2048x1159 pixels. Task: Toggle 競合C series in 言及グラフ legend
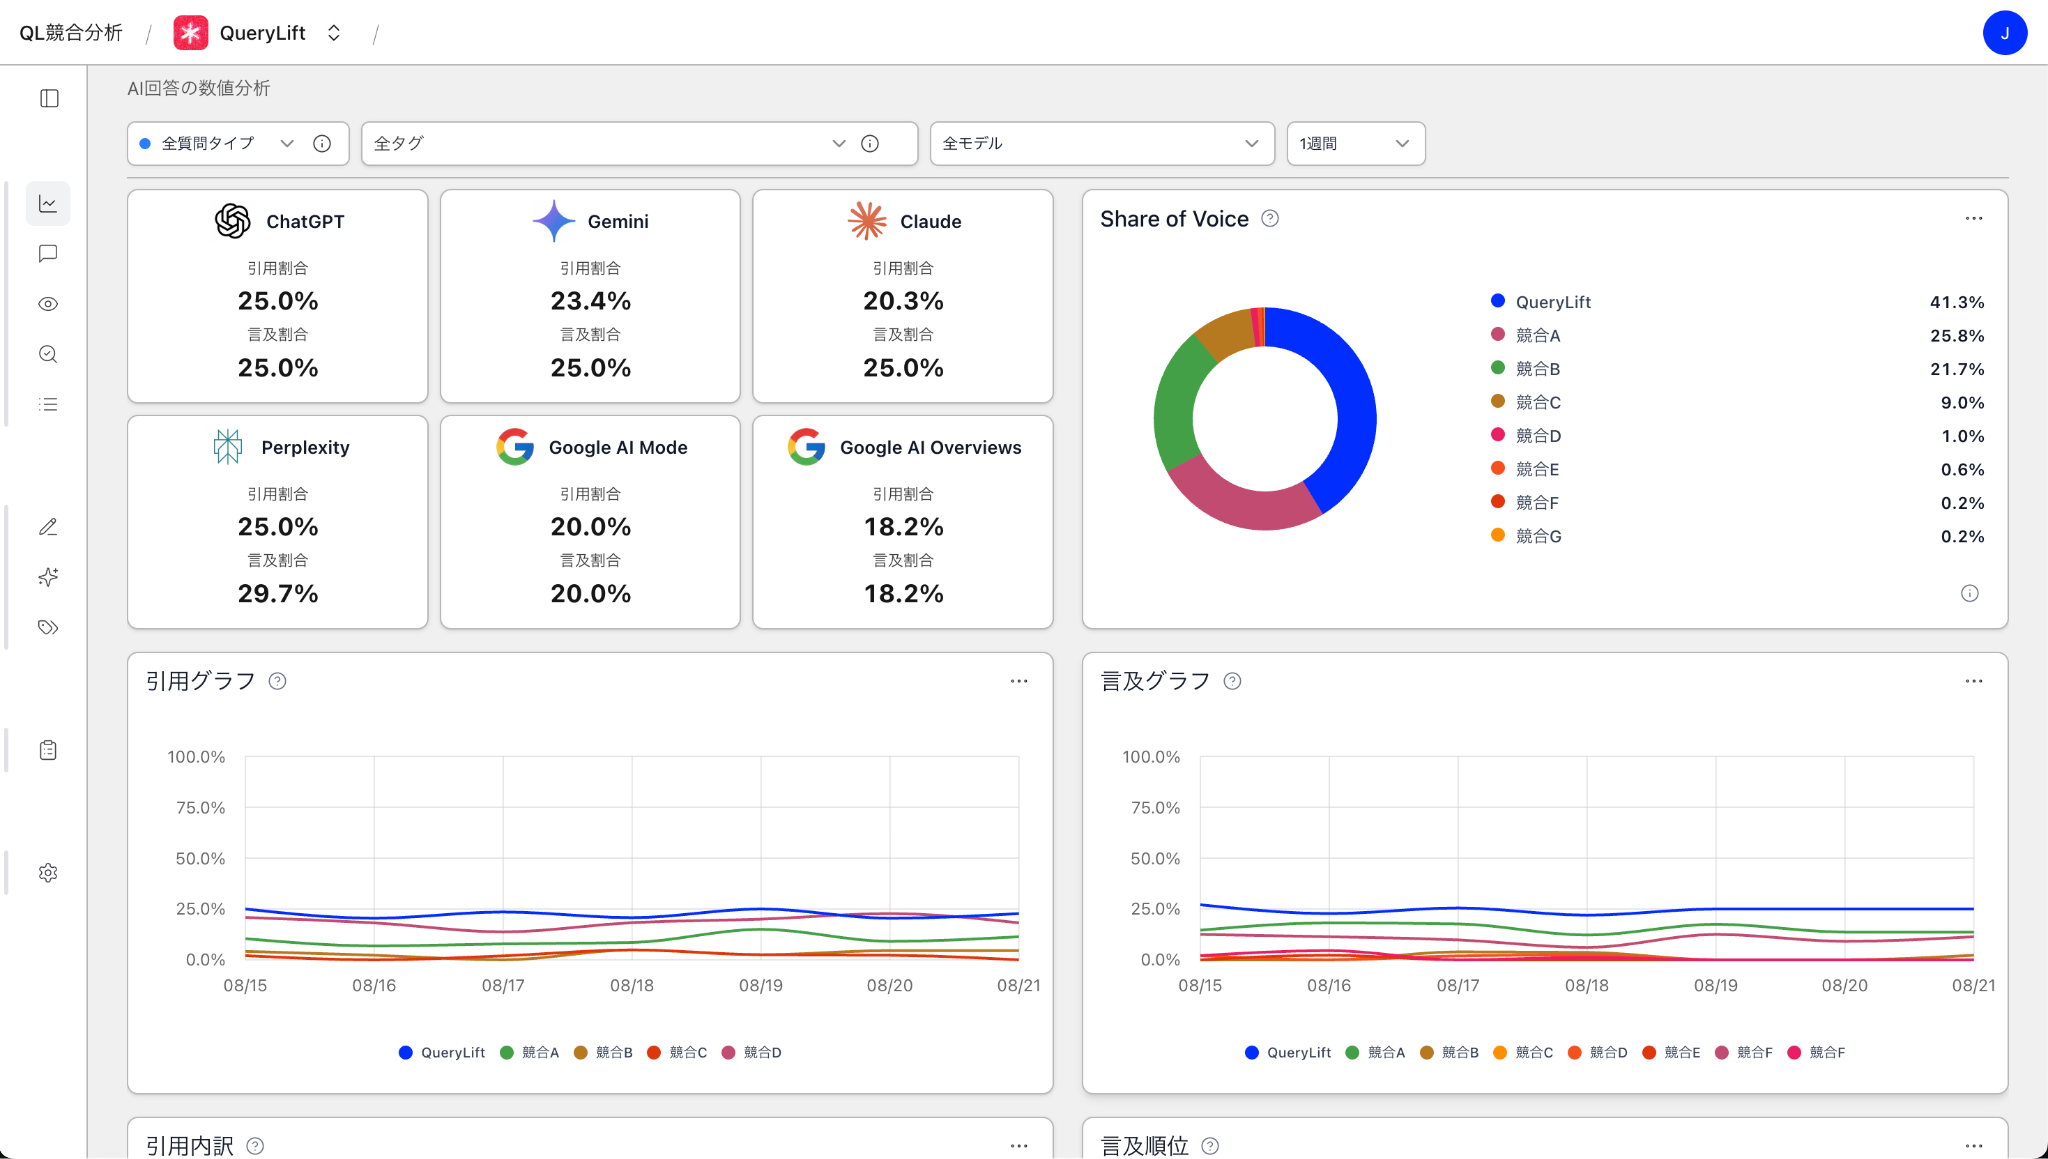pyautogui.click(x=1524, y=1053)
